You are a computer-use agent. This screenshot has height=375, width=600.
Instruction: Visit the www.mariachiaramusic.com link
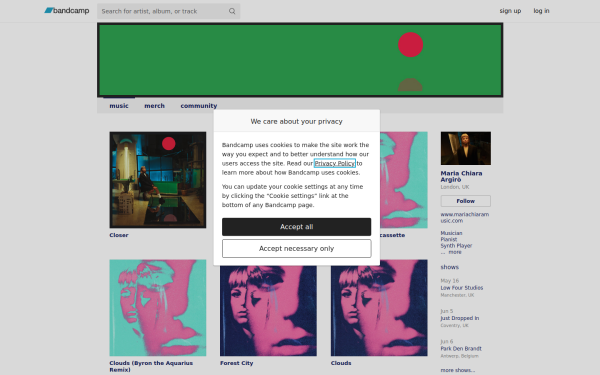click(465, 218)
